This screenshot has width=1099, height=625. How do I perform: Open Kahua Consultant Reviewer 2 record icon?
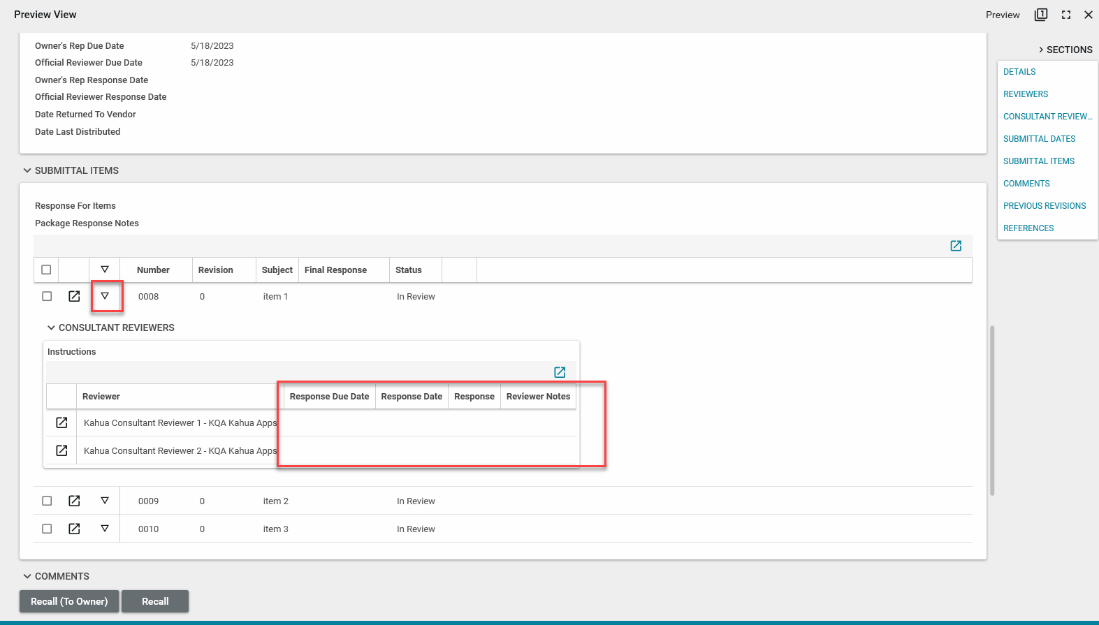[61, 451]
